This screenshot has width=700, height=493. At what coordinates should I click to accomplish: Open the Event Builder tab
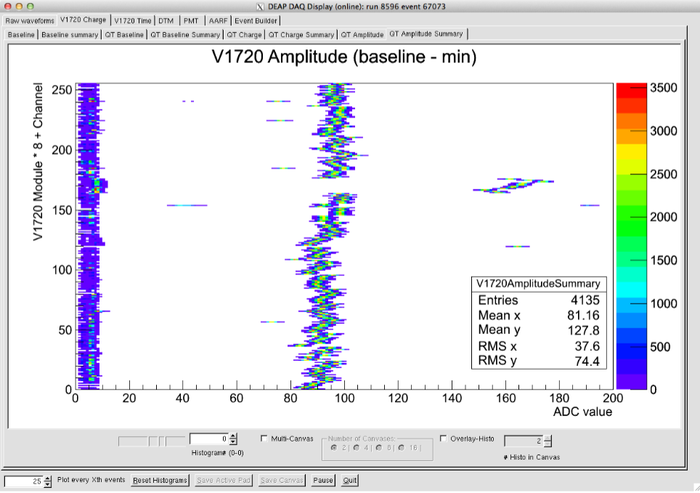(x=259, y=19)
